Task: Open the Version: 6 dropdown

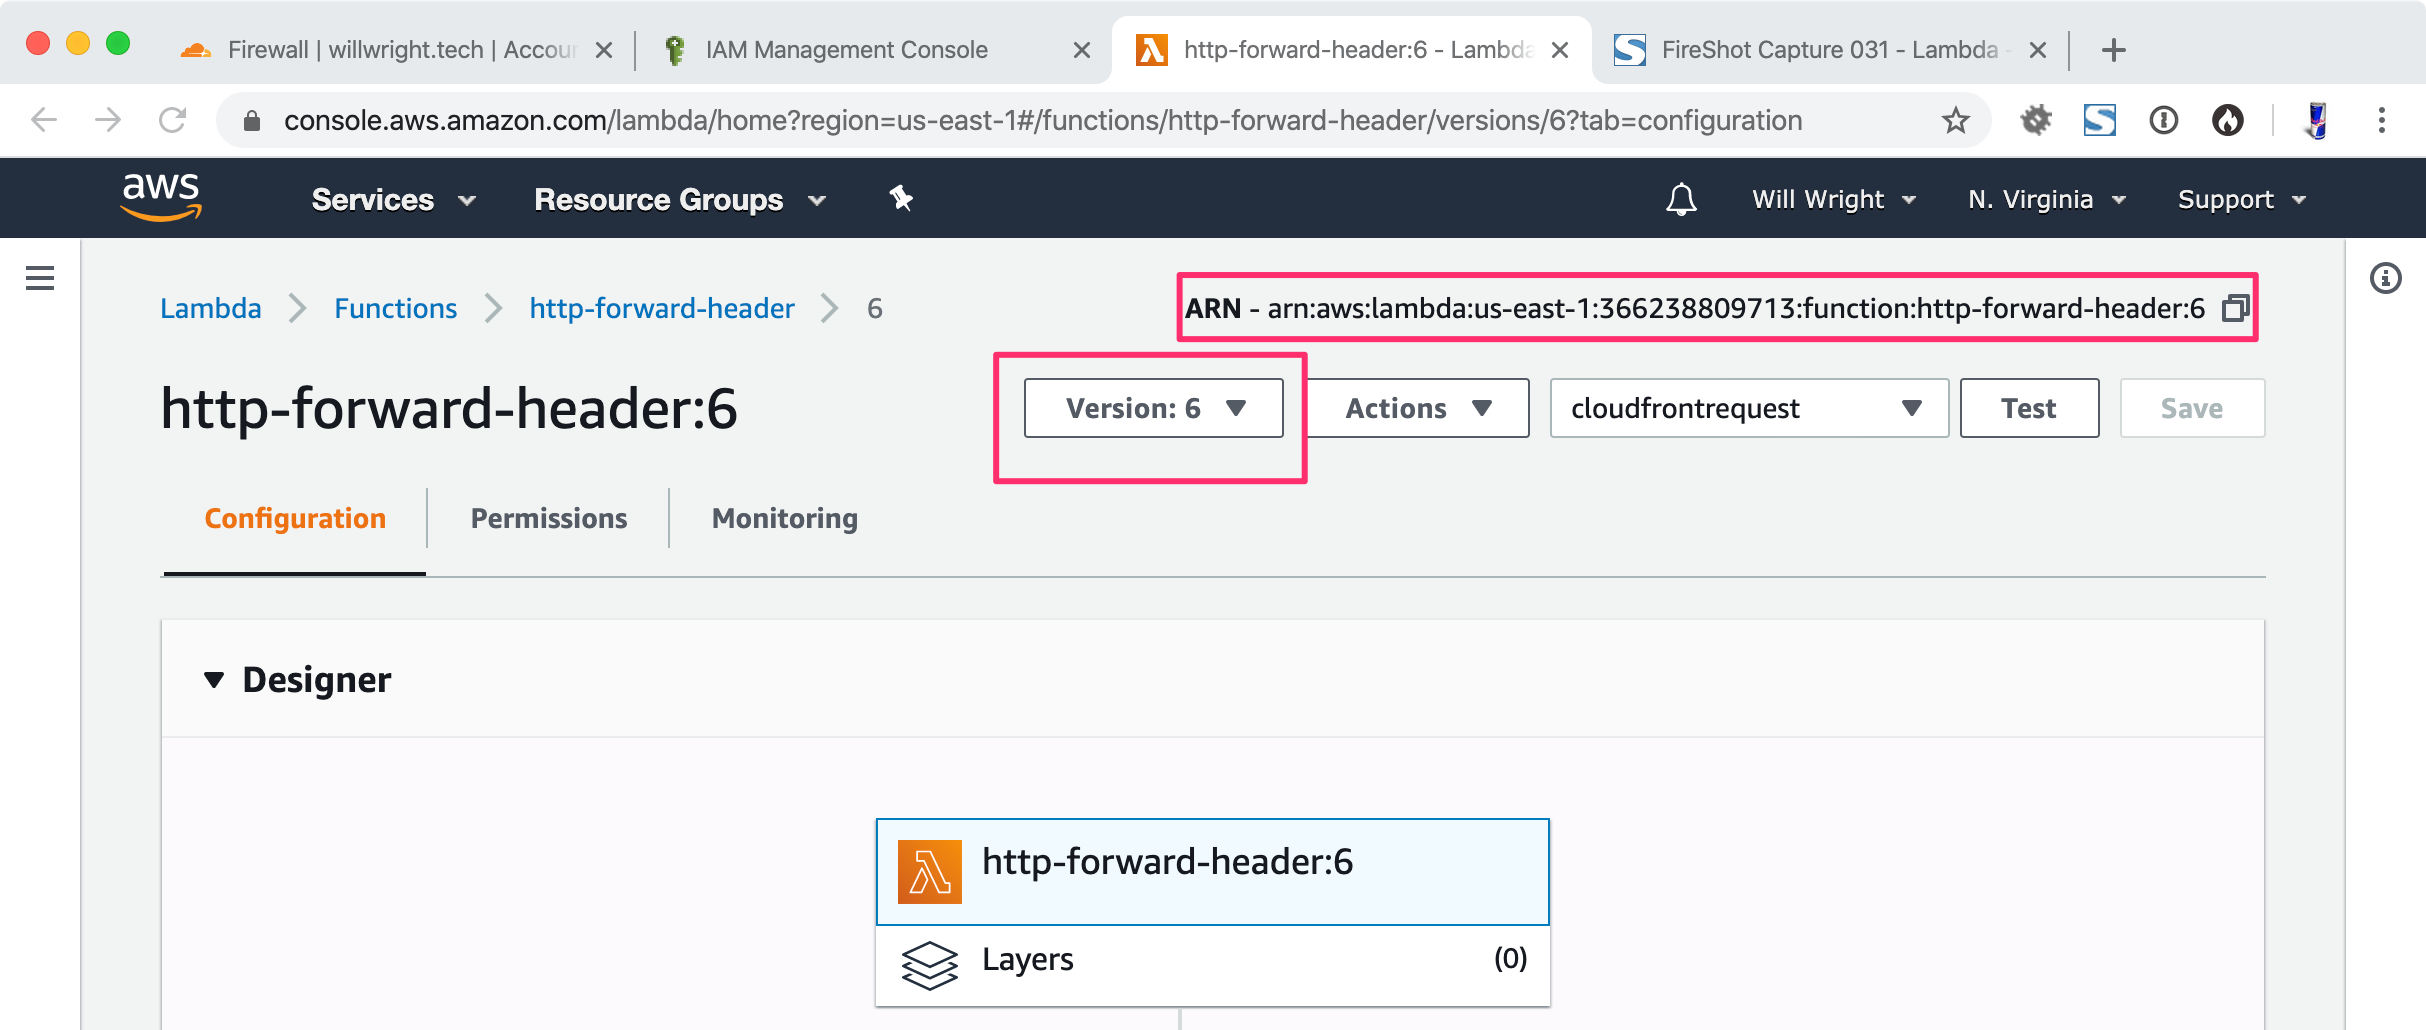Action: tap(1153, 408)
